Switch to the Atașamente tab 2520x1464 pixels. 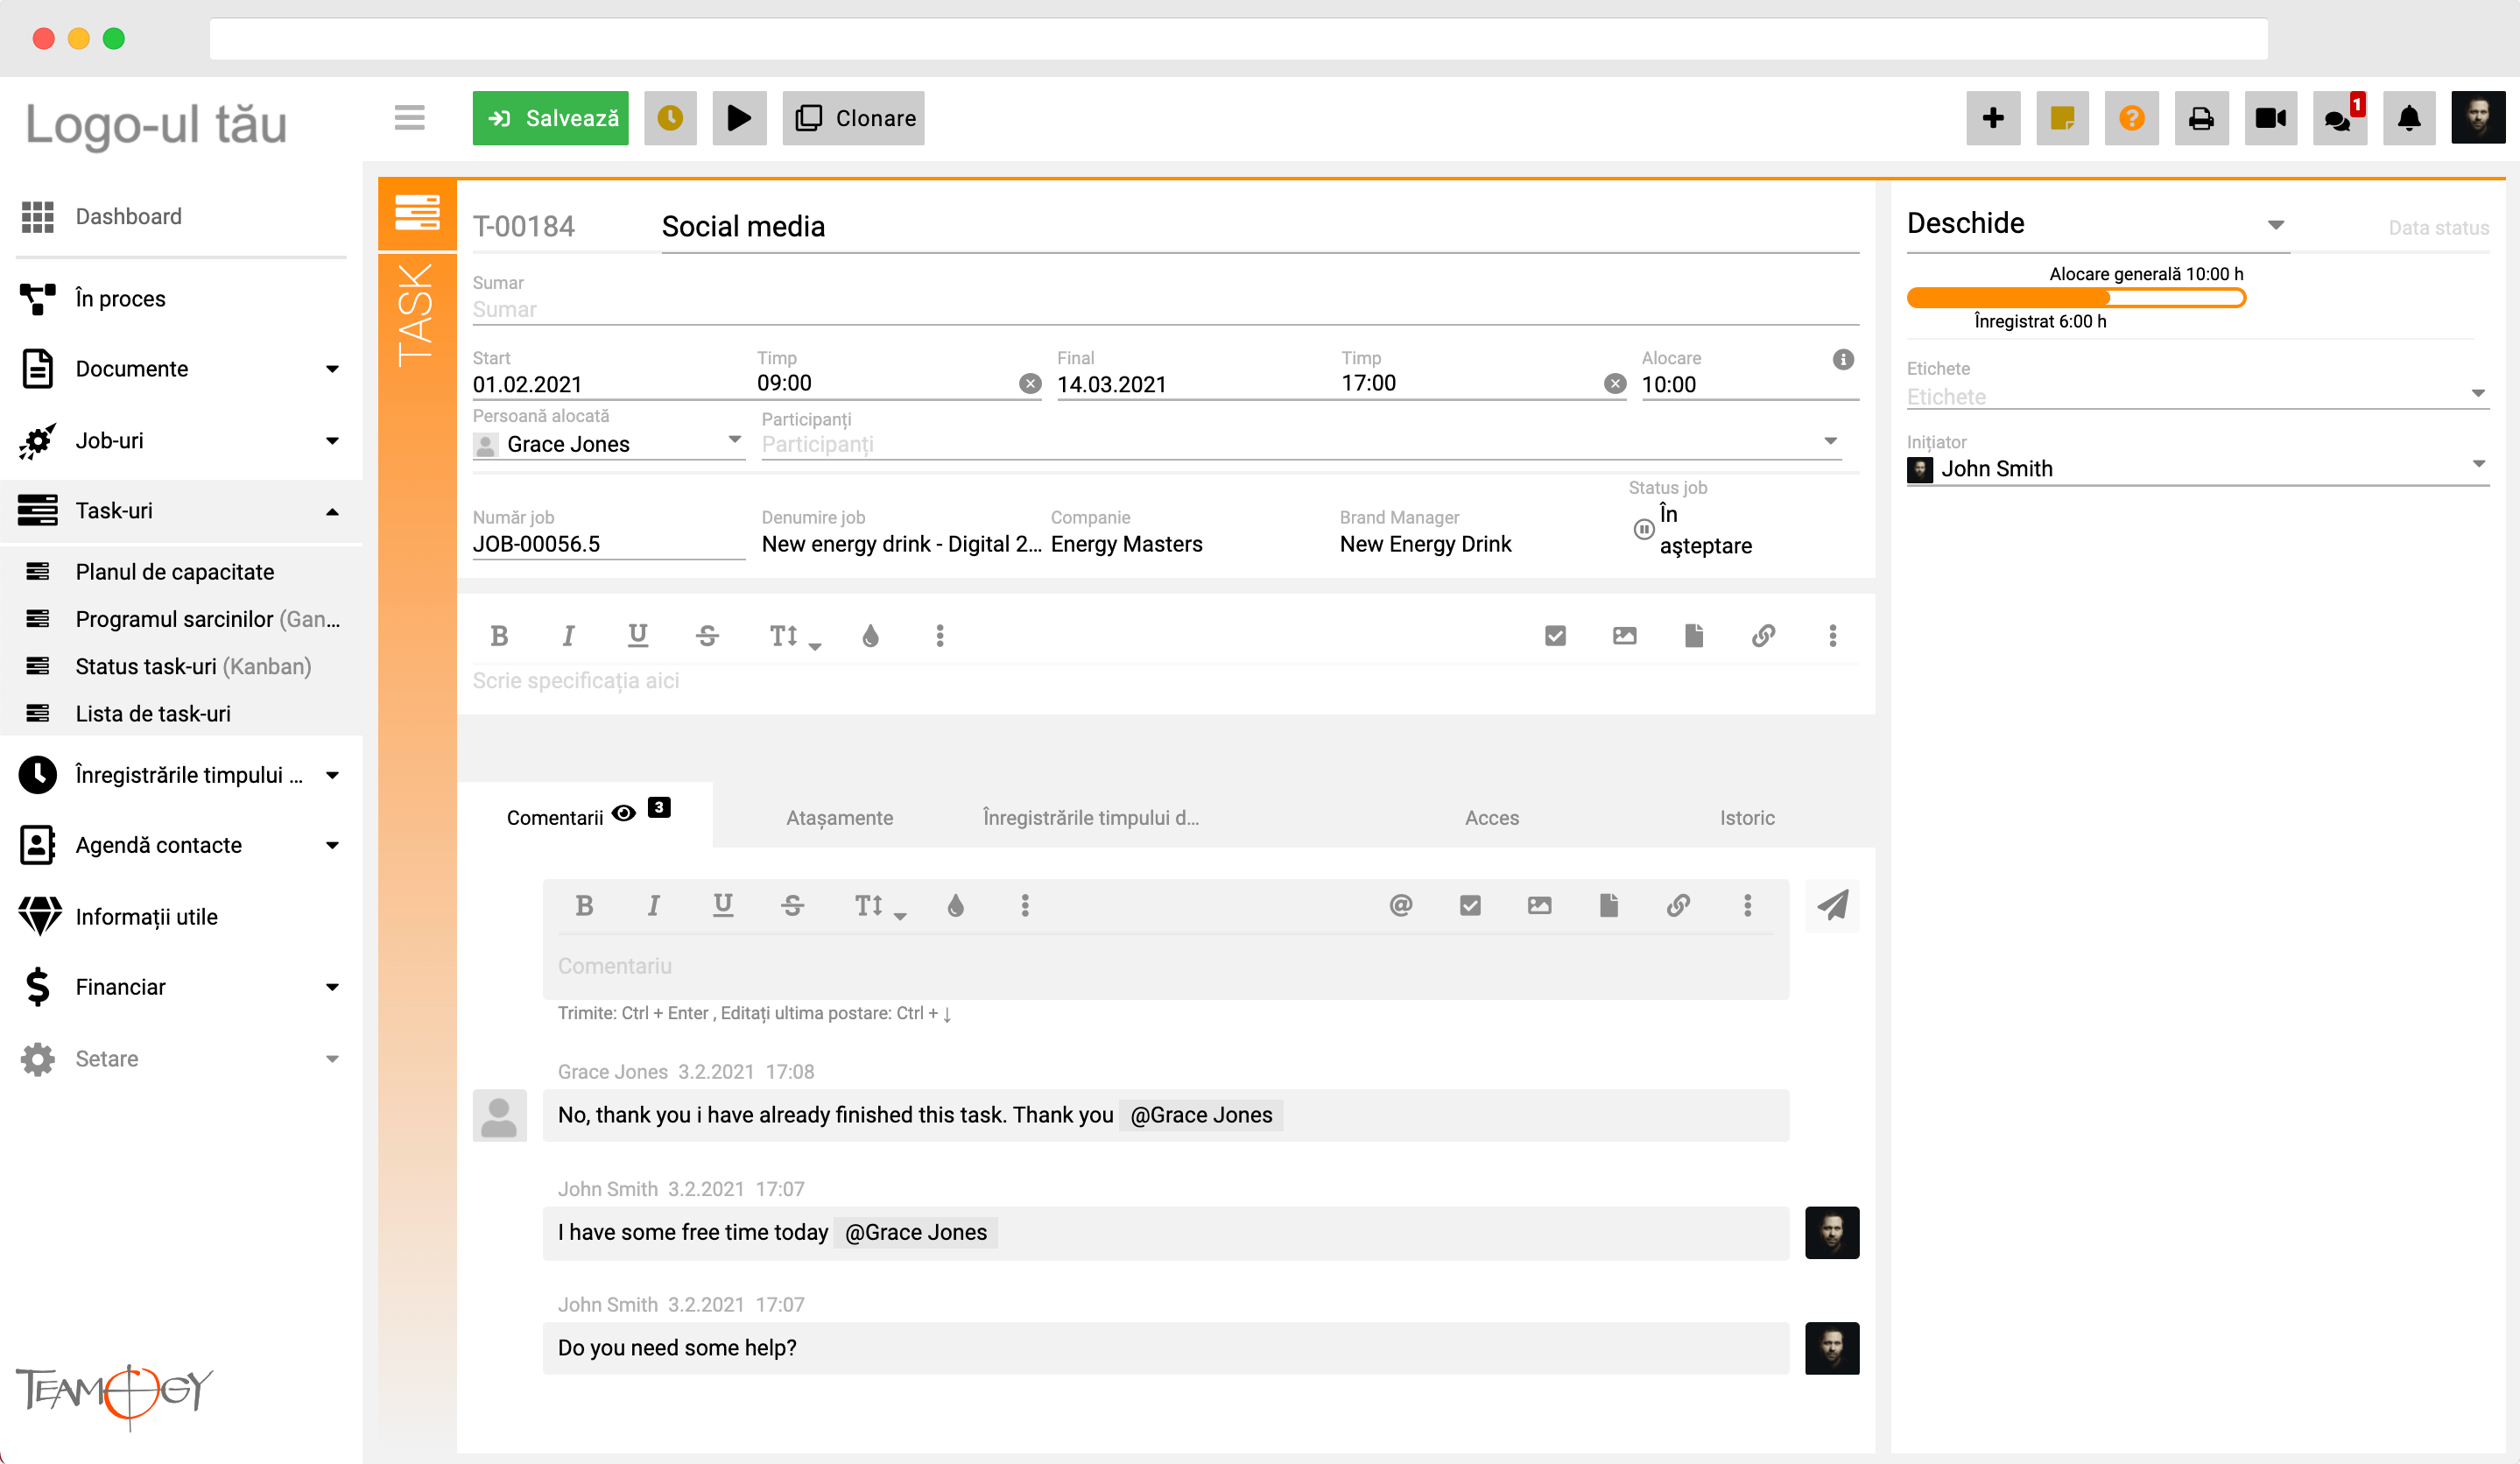(839, 818)
